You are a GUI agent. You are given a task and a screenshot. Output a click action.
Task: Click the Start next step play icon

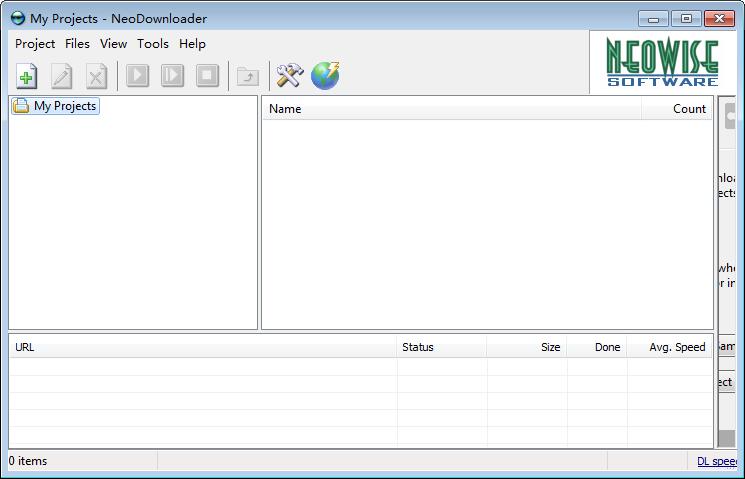[x=172, y=75]
